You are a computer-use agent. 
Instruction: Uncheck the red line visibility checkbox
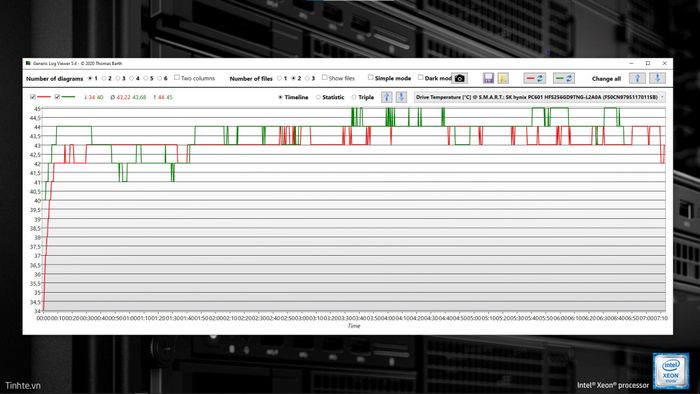pos(33,97)
